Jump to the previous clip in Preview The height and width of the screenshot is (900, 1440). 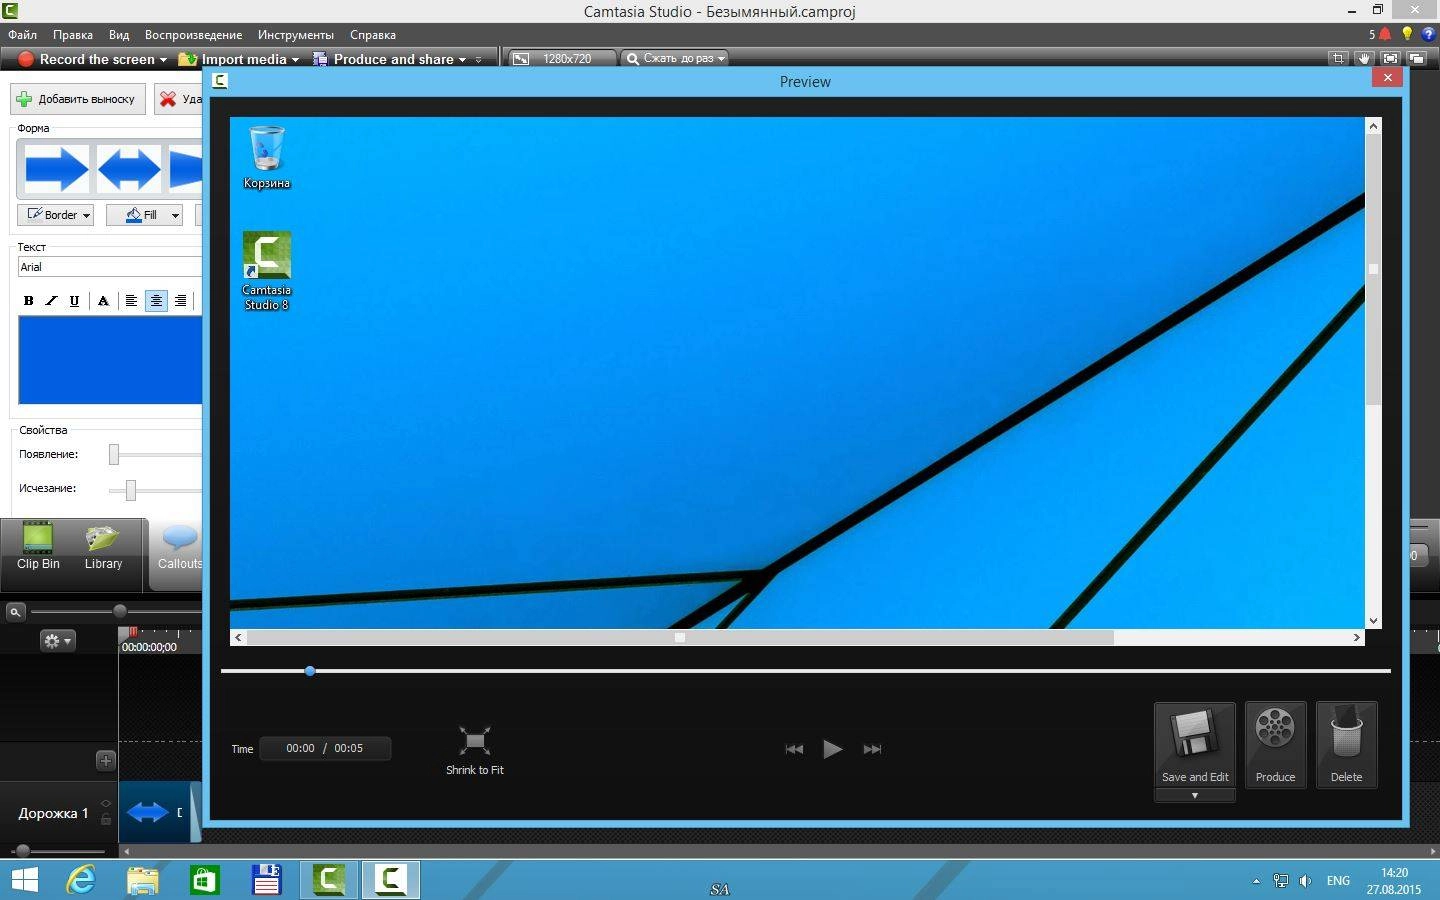point(794,749)
